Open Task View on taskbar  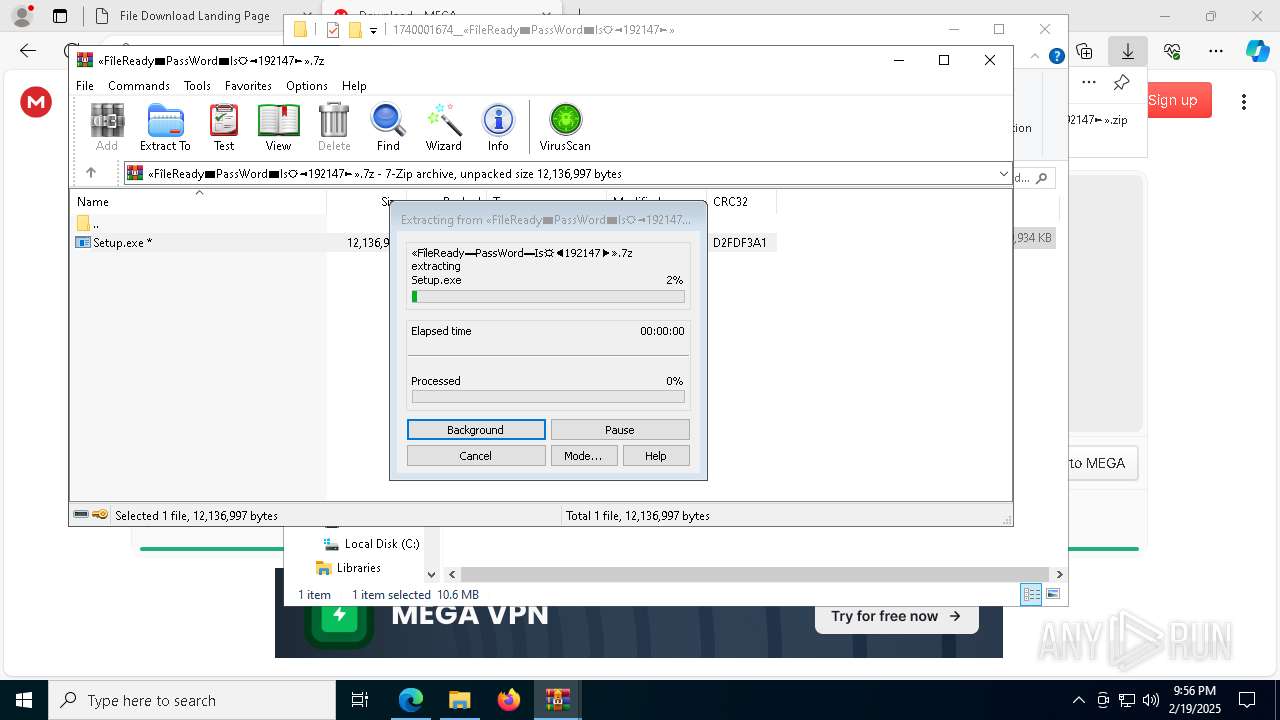point(361,700)
